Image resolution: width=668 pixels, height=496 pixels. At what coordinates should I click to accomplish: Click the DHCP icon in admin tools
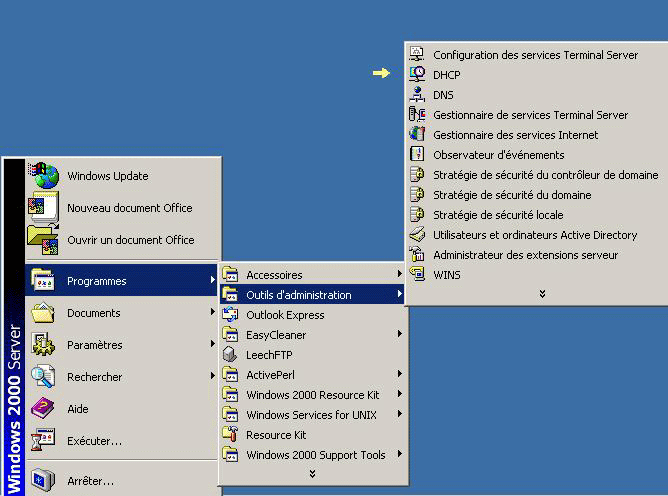(417, 74)
